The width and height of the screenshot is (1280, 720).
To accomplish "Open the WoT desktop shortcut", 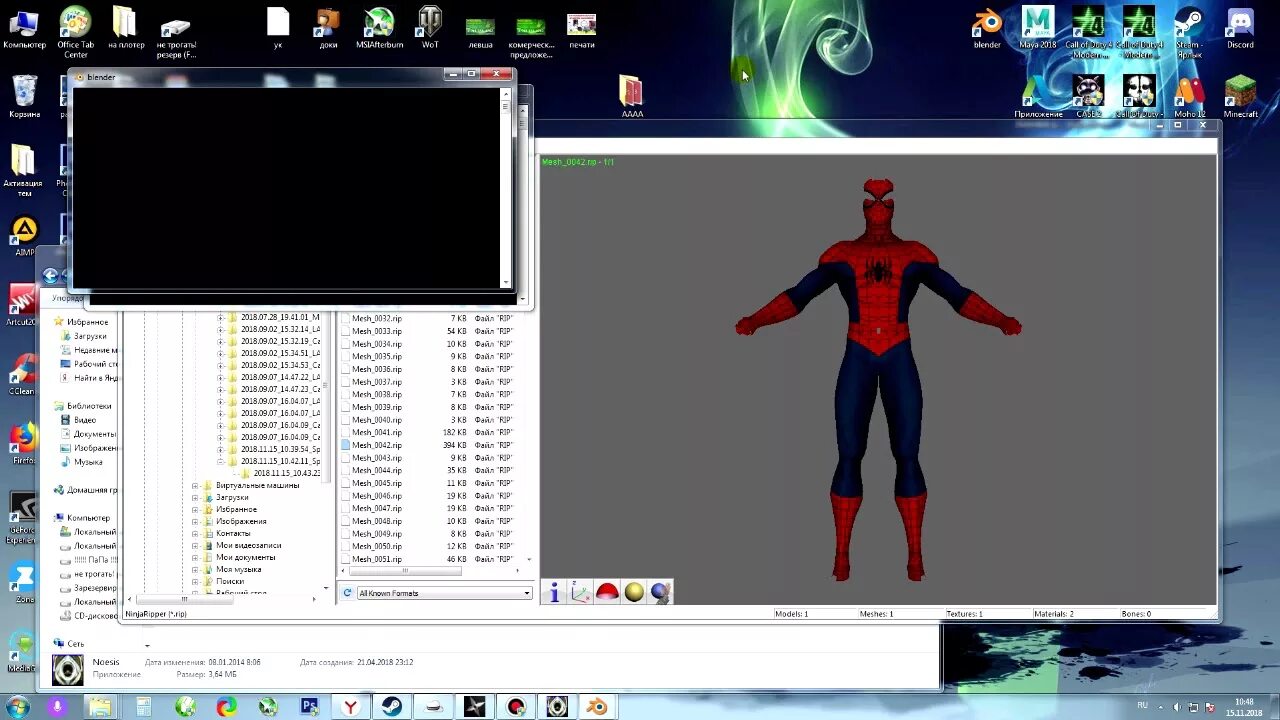I will click(430, 28).
